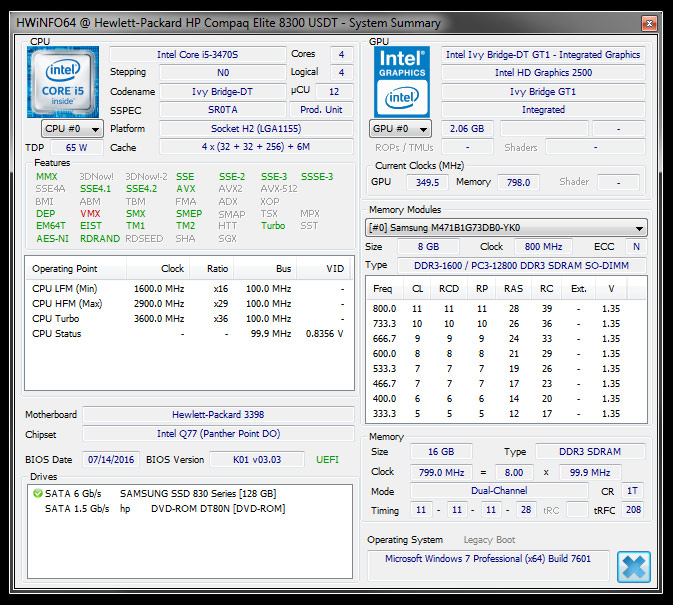The height and width of the screenshot is (605, 673).
Task: Click the AES-NI feature flag
Action: [52, 239]
